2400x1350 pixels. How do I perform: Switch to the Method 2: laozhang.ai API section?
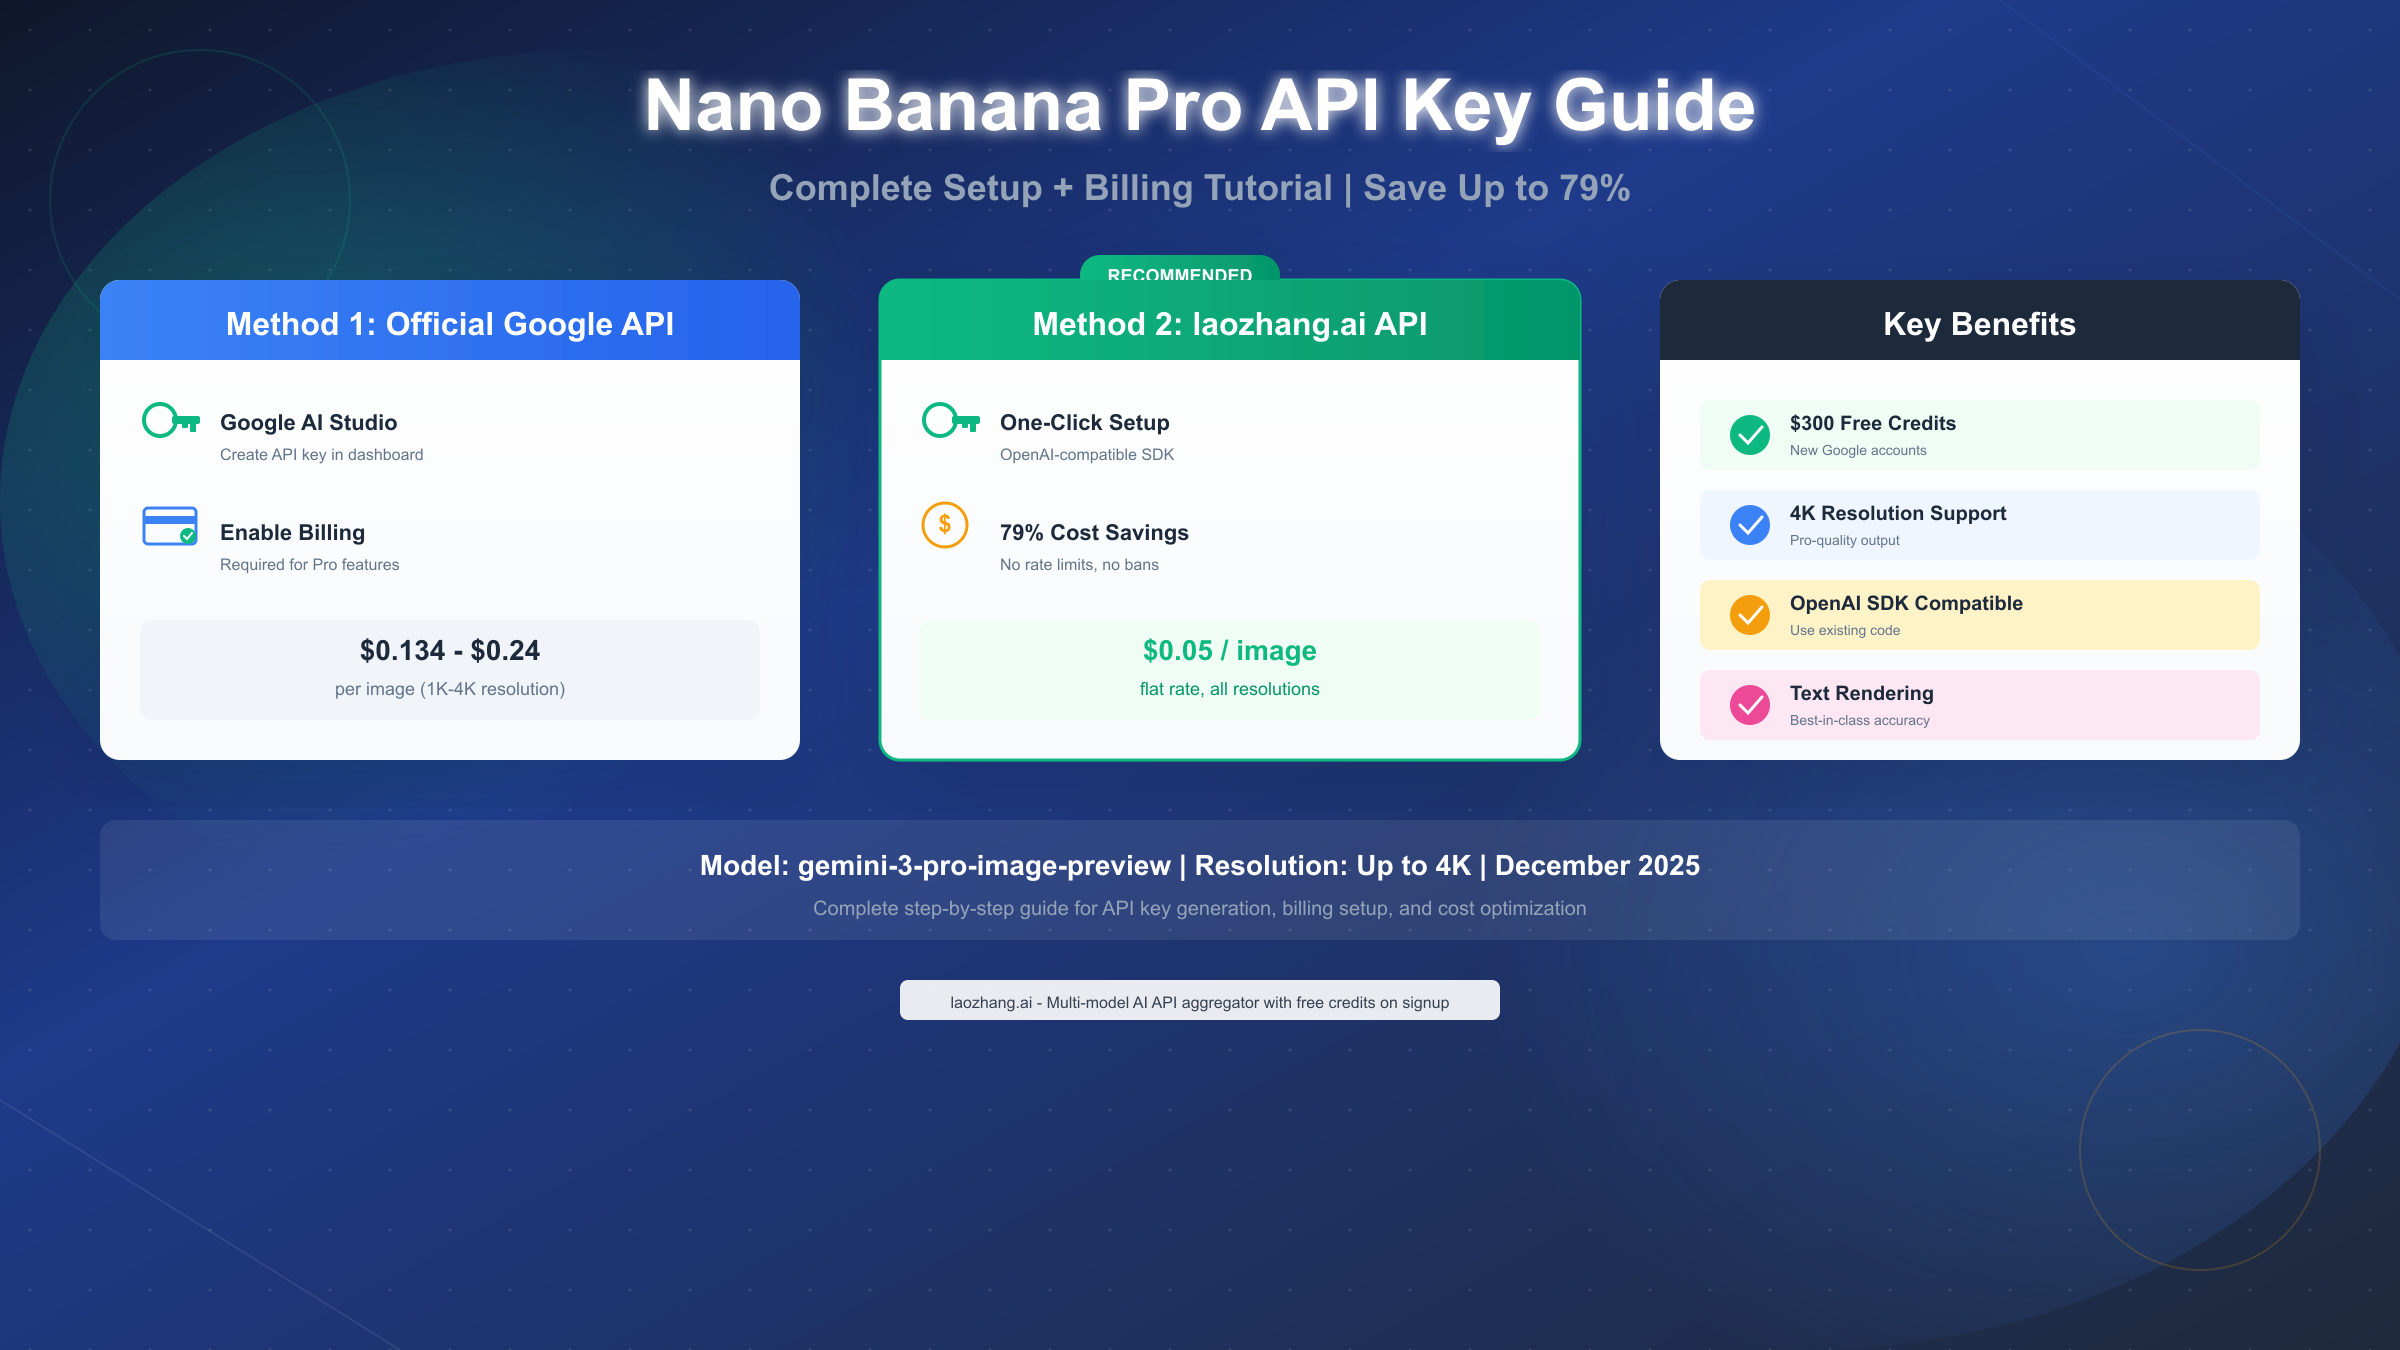point(1230,324)
